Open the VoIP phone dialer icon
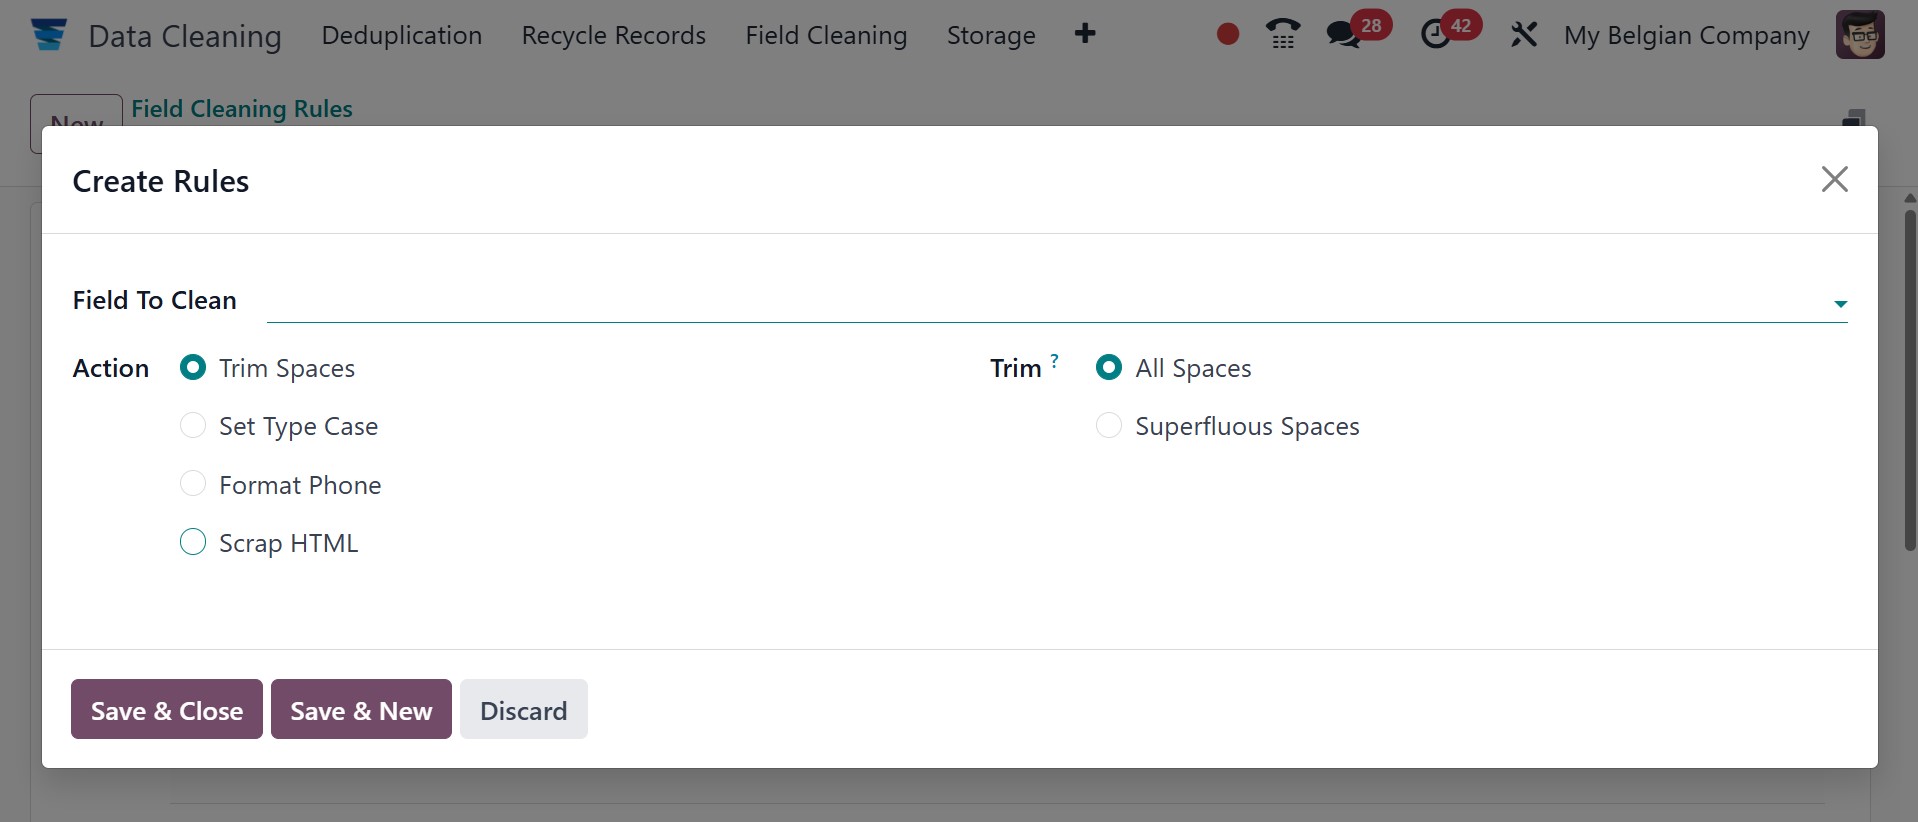 pos(1283,35)
